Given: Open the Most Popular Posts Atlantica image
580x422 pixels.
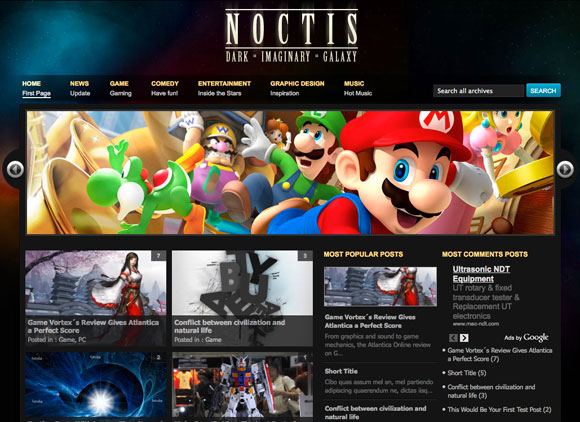Looking at the screenshot, I should click(380, 287).
